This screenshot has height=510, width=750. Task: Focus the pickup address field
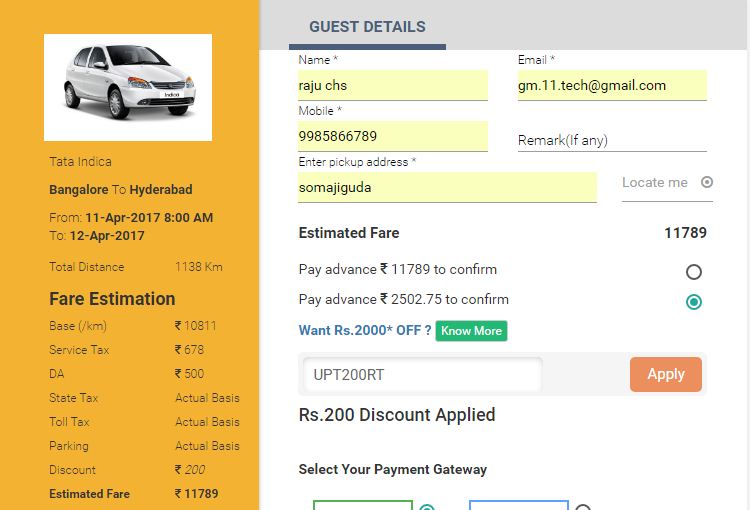click(447, 187)
